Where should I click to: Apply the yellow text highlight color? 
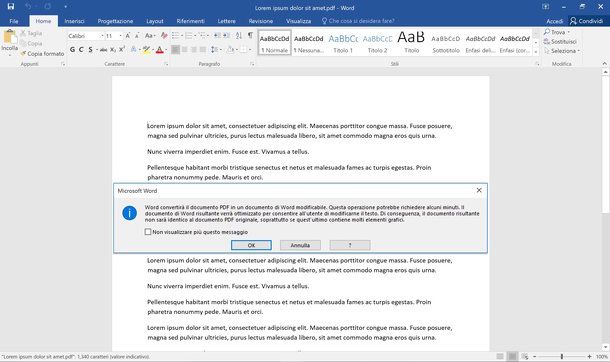[x=146, y=49]
